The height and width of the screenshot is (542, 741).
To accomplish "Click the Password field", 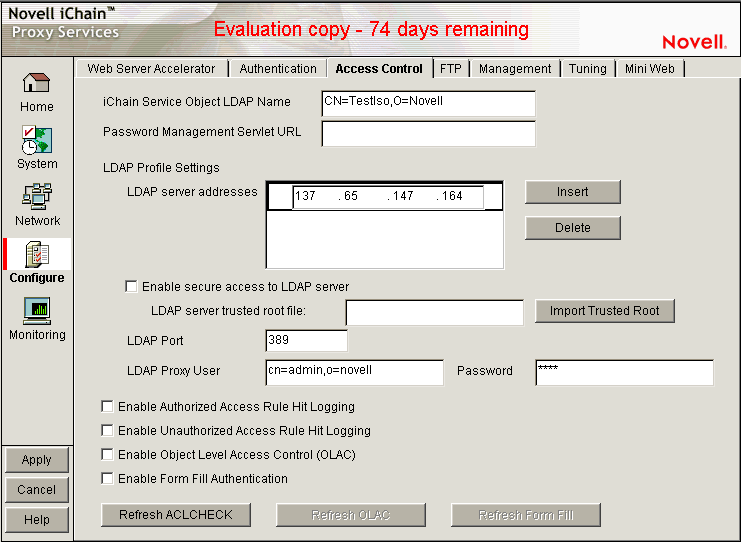I will [625, 372].
